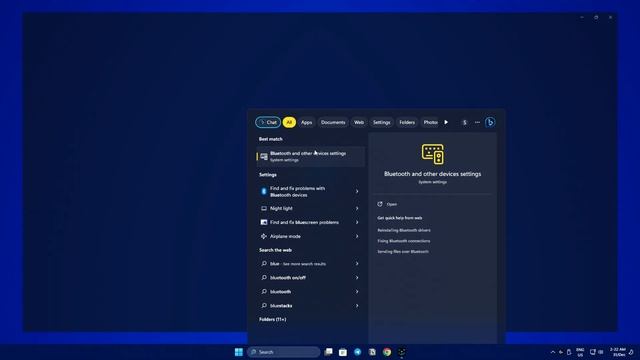Image resolution: width=640 pixels, height=360 pixels.
Task: Switch to the Apps filter tab
Action: [x=307, y=122]
